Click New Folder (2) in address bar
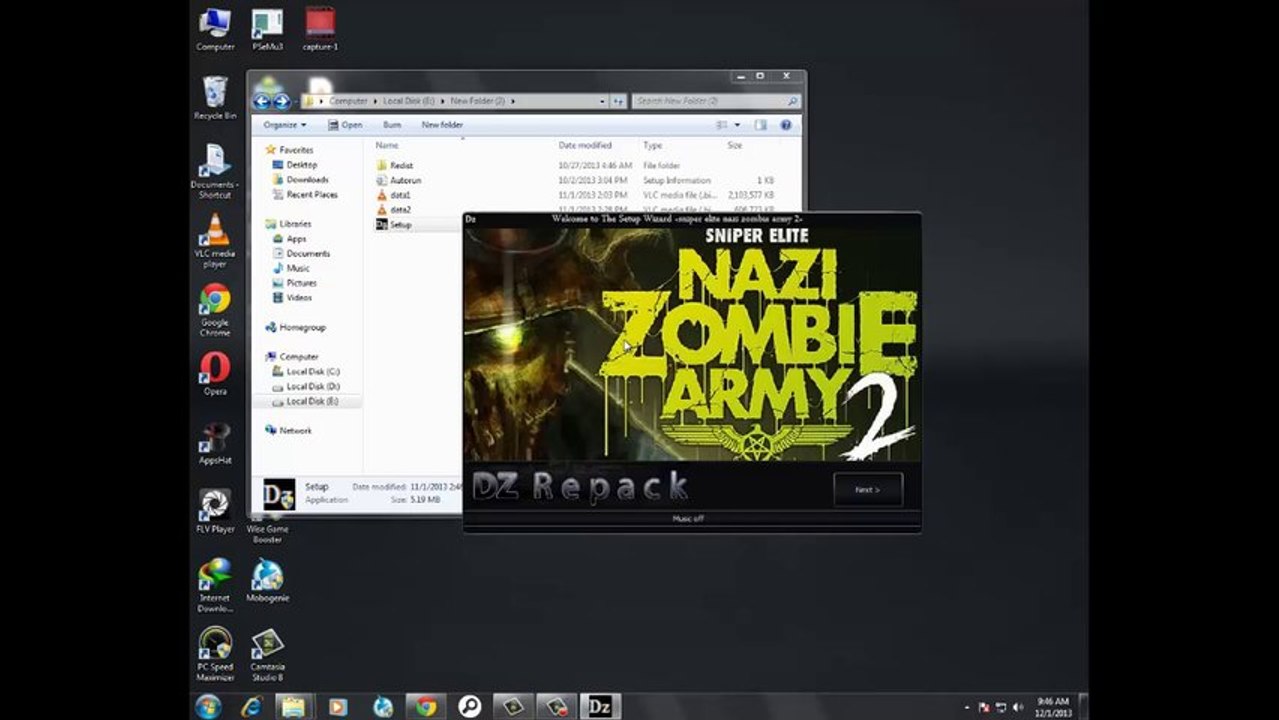Viewport: 1279px width, 720px height. tap(478, 101)
